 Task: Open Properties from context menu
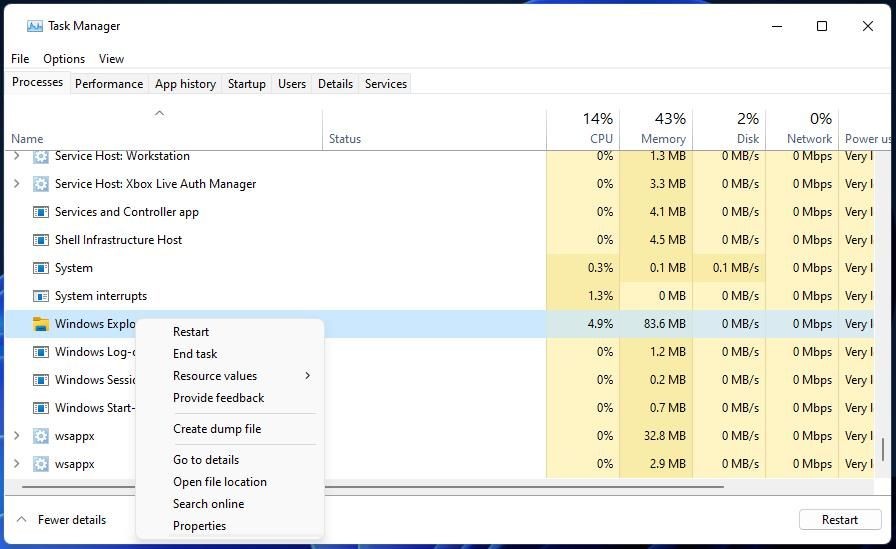(x=199, y=526)
